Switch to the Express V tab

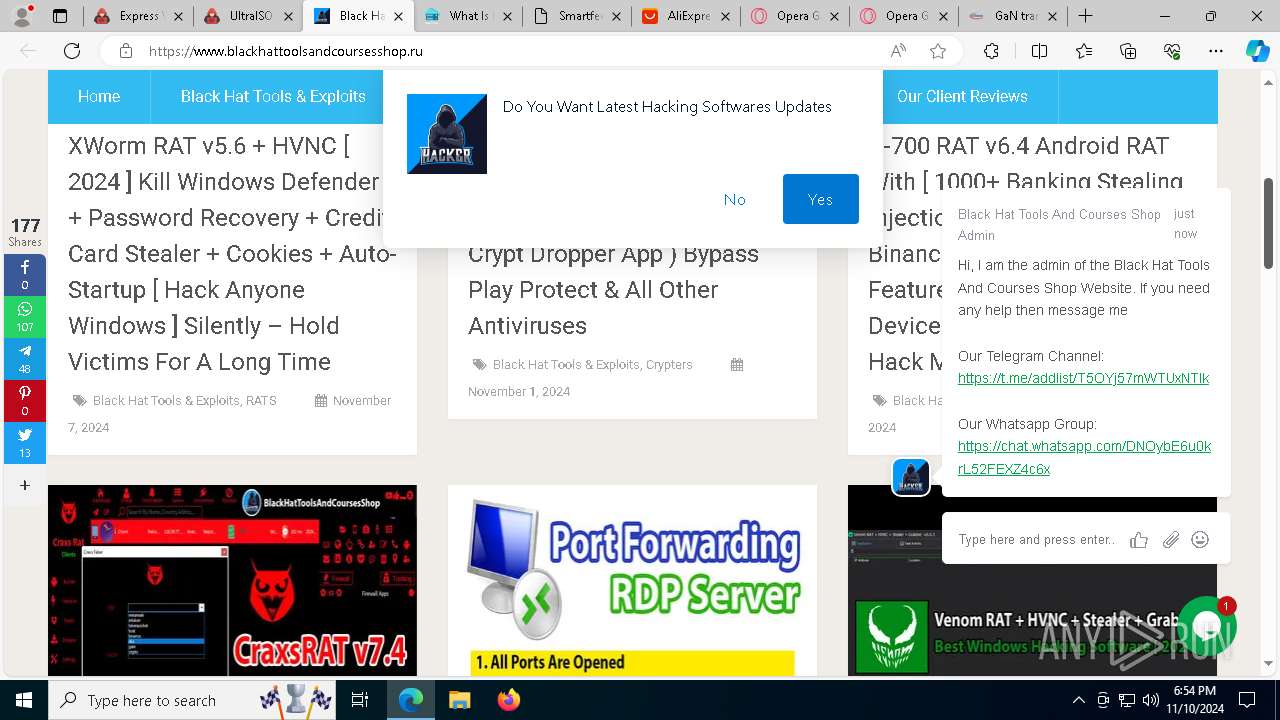tap(138, 16)
